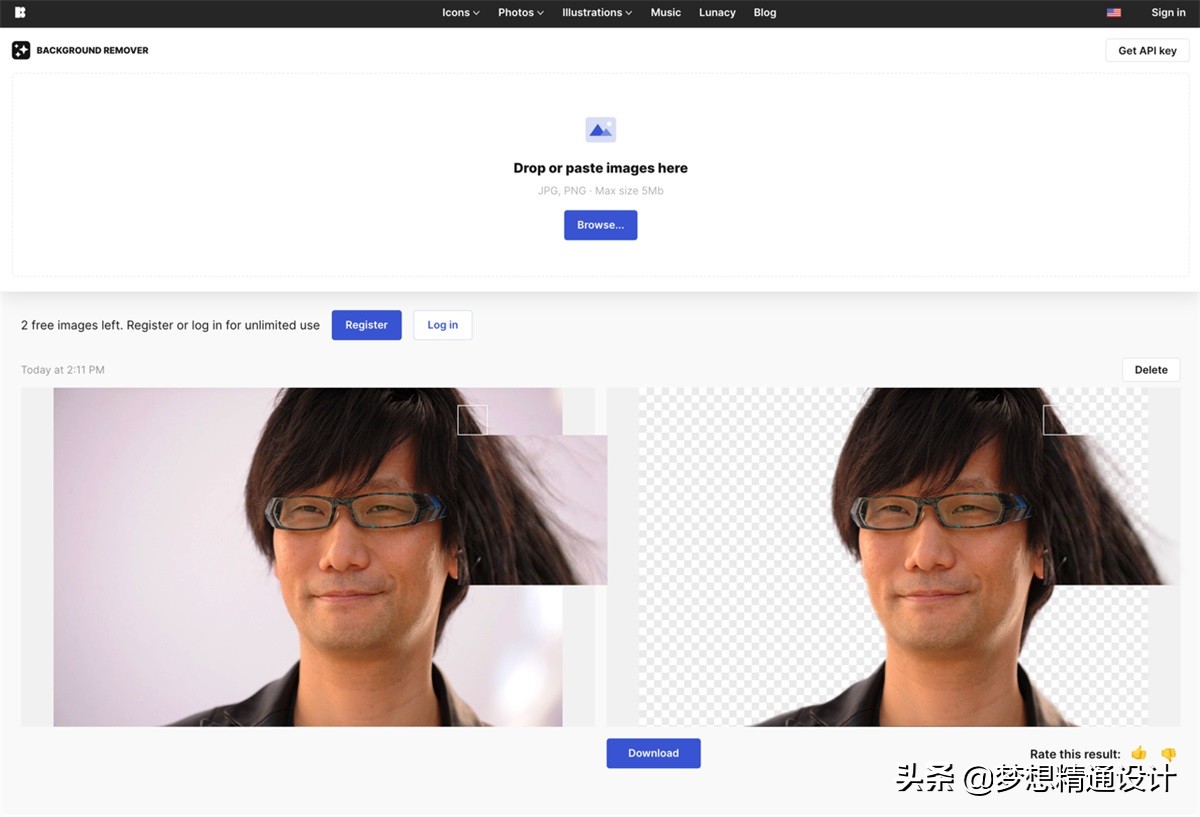Click the Log in button
This screenshot has height=817, width=1200.
pos(443,325)
